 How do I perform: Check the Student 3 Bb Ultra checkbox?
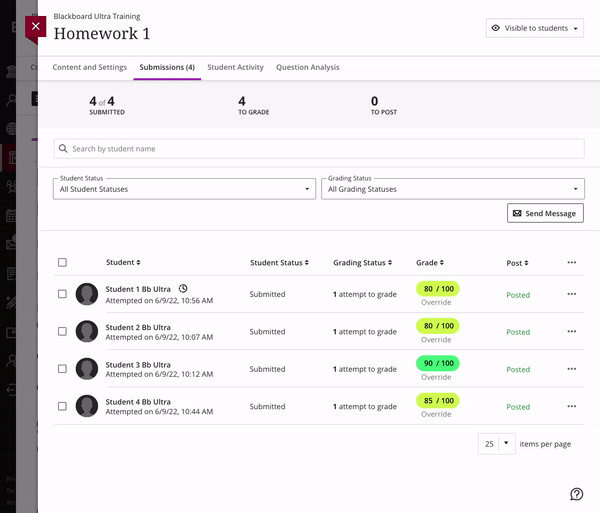(x=62, y=369)
